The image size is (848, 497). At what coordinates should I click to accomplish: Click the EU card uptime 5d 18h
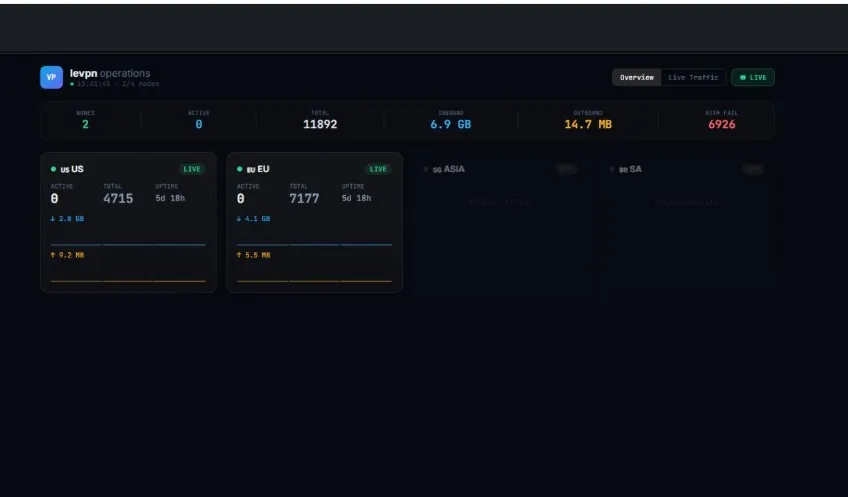click(356, 198)
